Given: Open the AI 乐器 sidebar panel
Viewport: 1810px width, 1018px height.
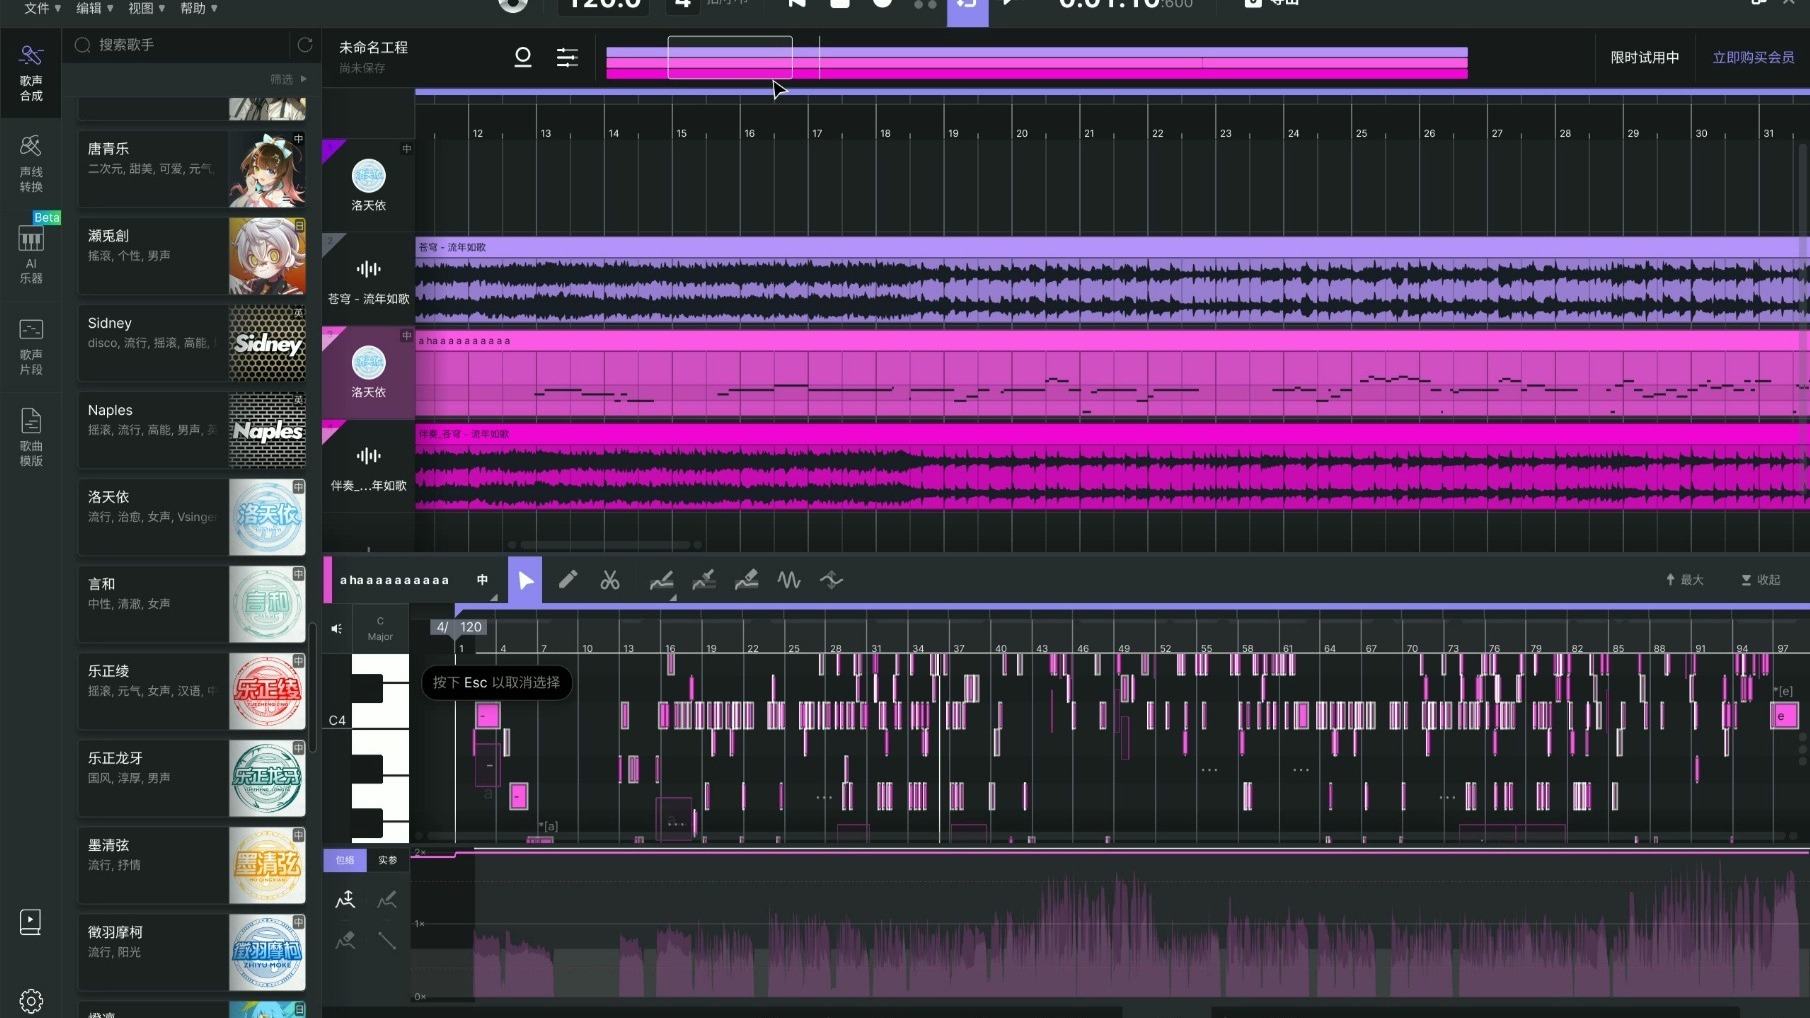Looking at the screenshot, I should coord(31,254).
